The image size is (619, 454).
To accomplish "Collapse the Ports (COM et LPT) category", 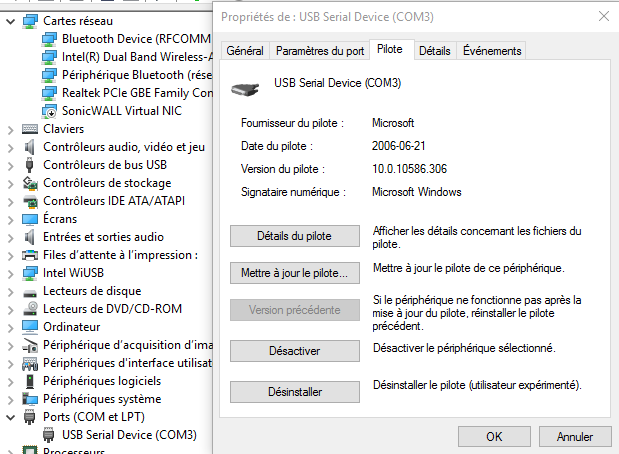I will tap(11, 417).
